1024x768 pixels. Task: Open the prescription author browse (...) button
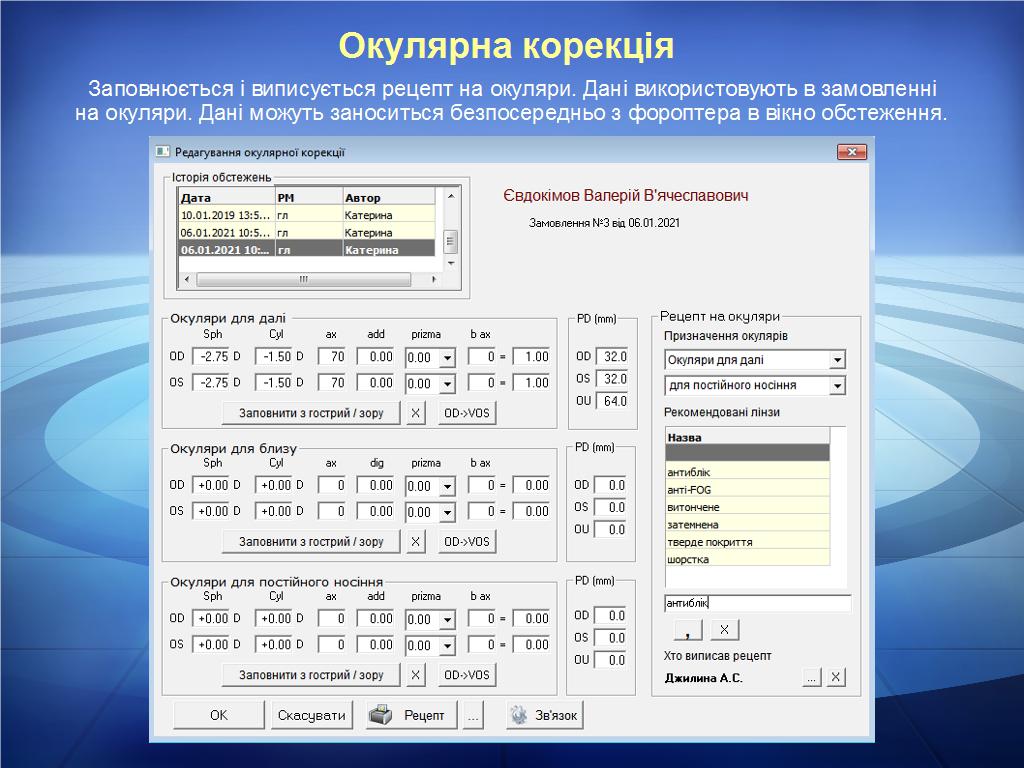[812, 678]
